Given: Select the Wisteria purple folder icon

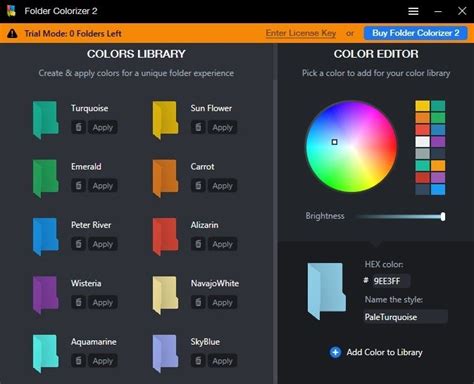Looking at the screenshot, I should pyautogui.click(x=46, y=295).
